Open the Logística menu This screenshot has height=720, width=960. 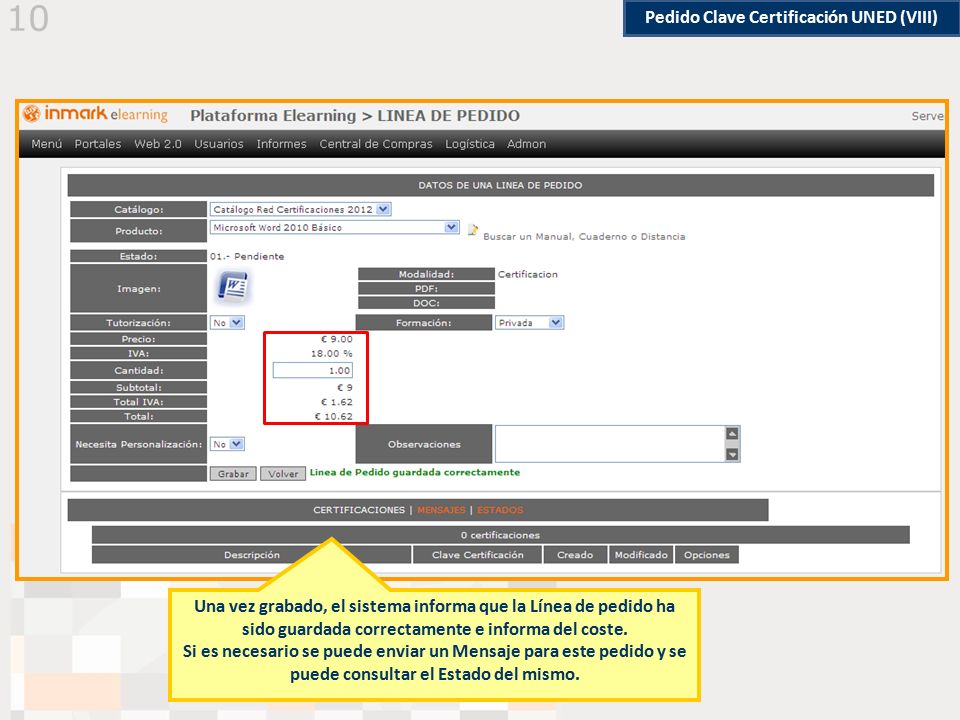470,144
